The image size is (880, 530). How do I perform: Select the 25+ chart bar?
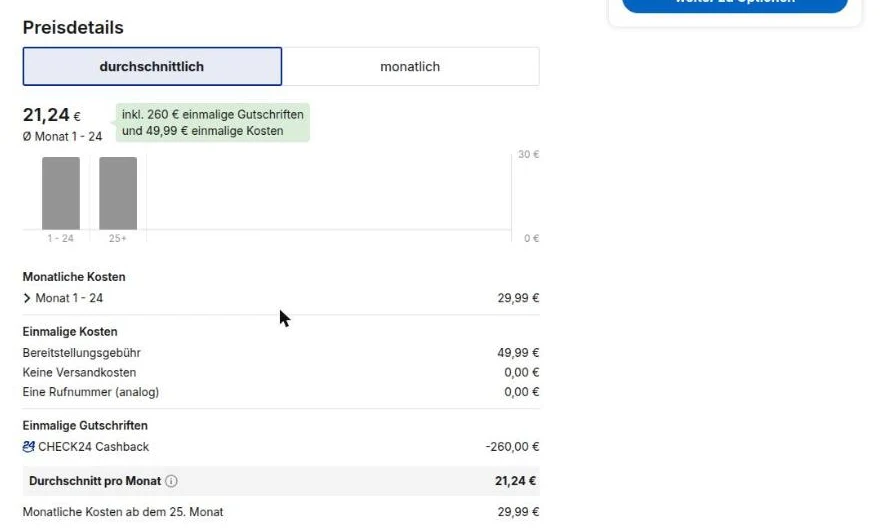coord(118,193)
